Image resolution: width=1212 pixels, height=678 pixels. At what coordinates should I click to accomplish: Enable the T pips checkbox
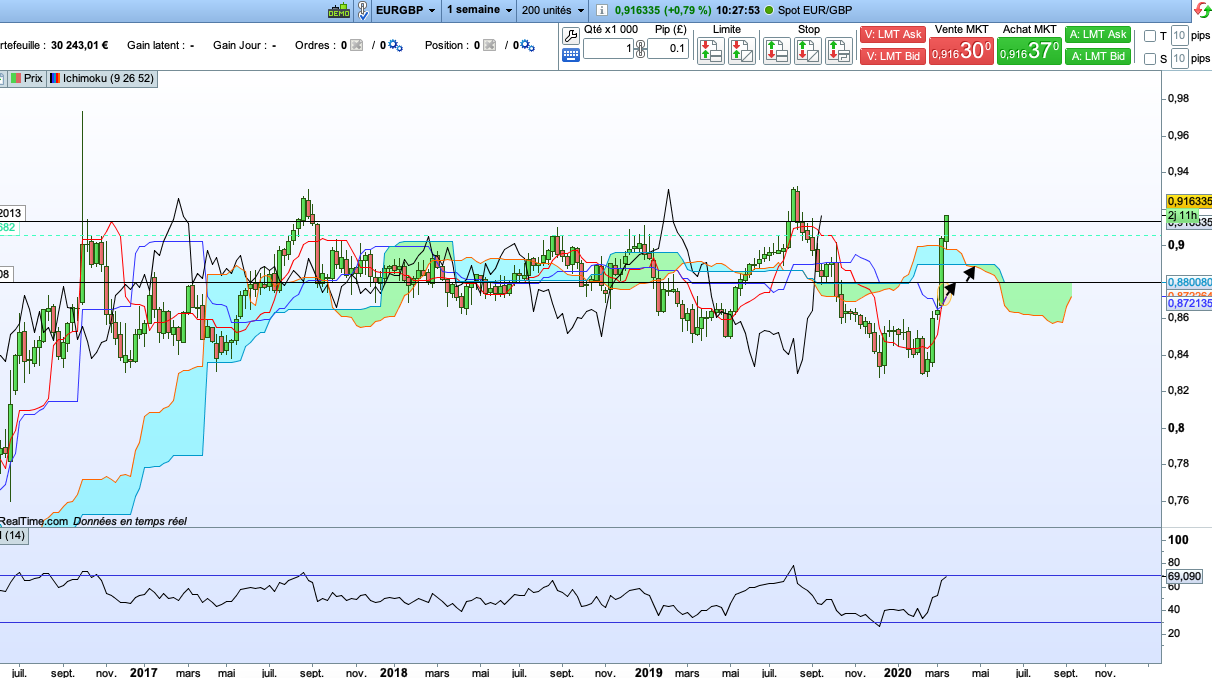coord(1150,36)
